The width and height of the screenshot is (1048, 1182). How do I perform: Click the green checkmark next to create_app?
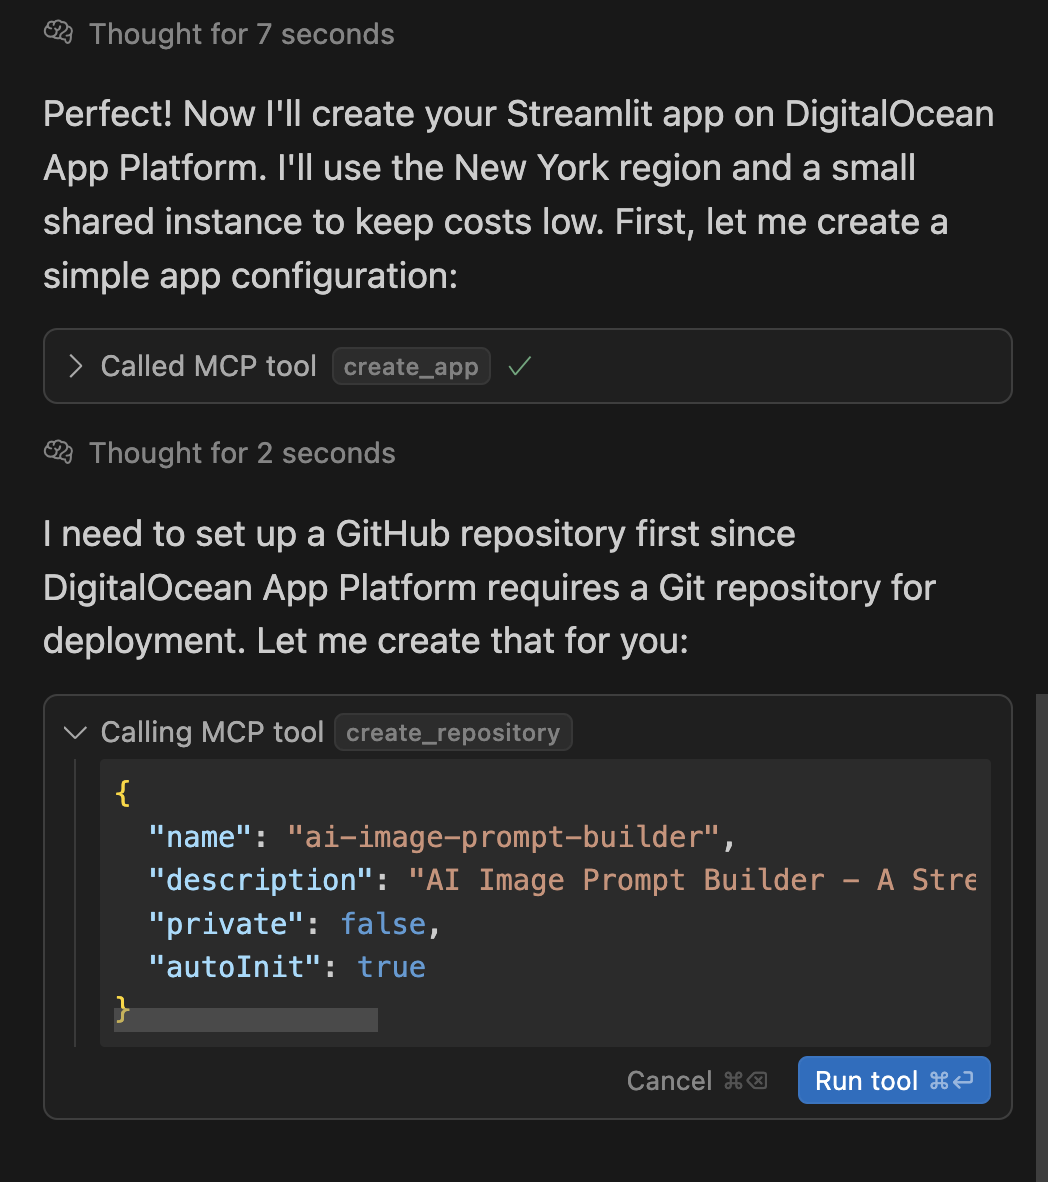(519, 367)
